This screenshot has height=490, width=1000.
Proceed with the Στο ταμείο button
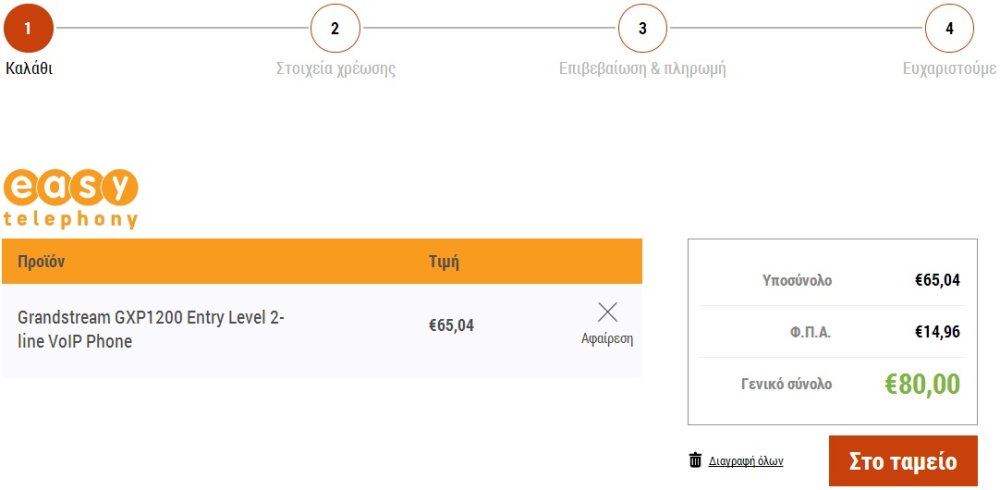point(903,461)
